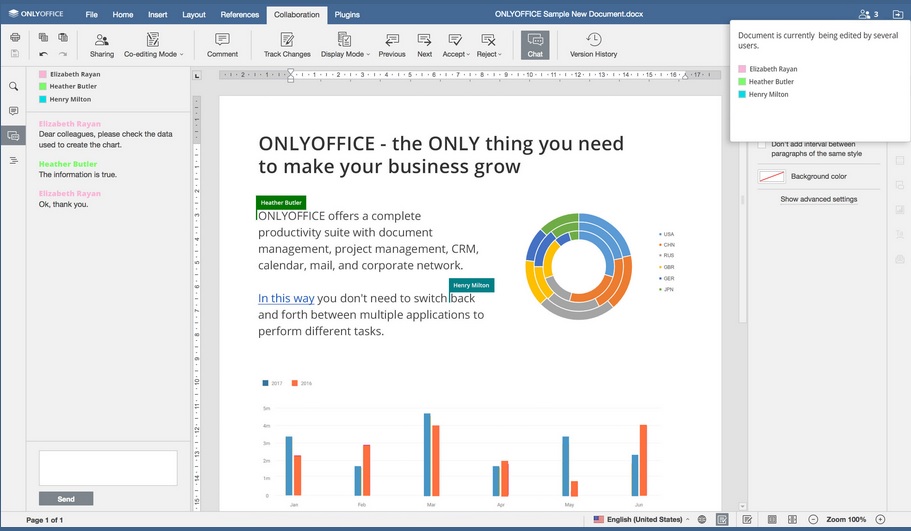Click the Reject change icon

pyautogui.click(x=488, y=40)
